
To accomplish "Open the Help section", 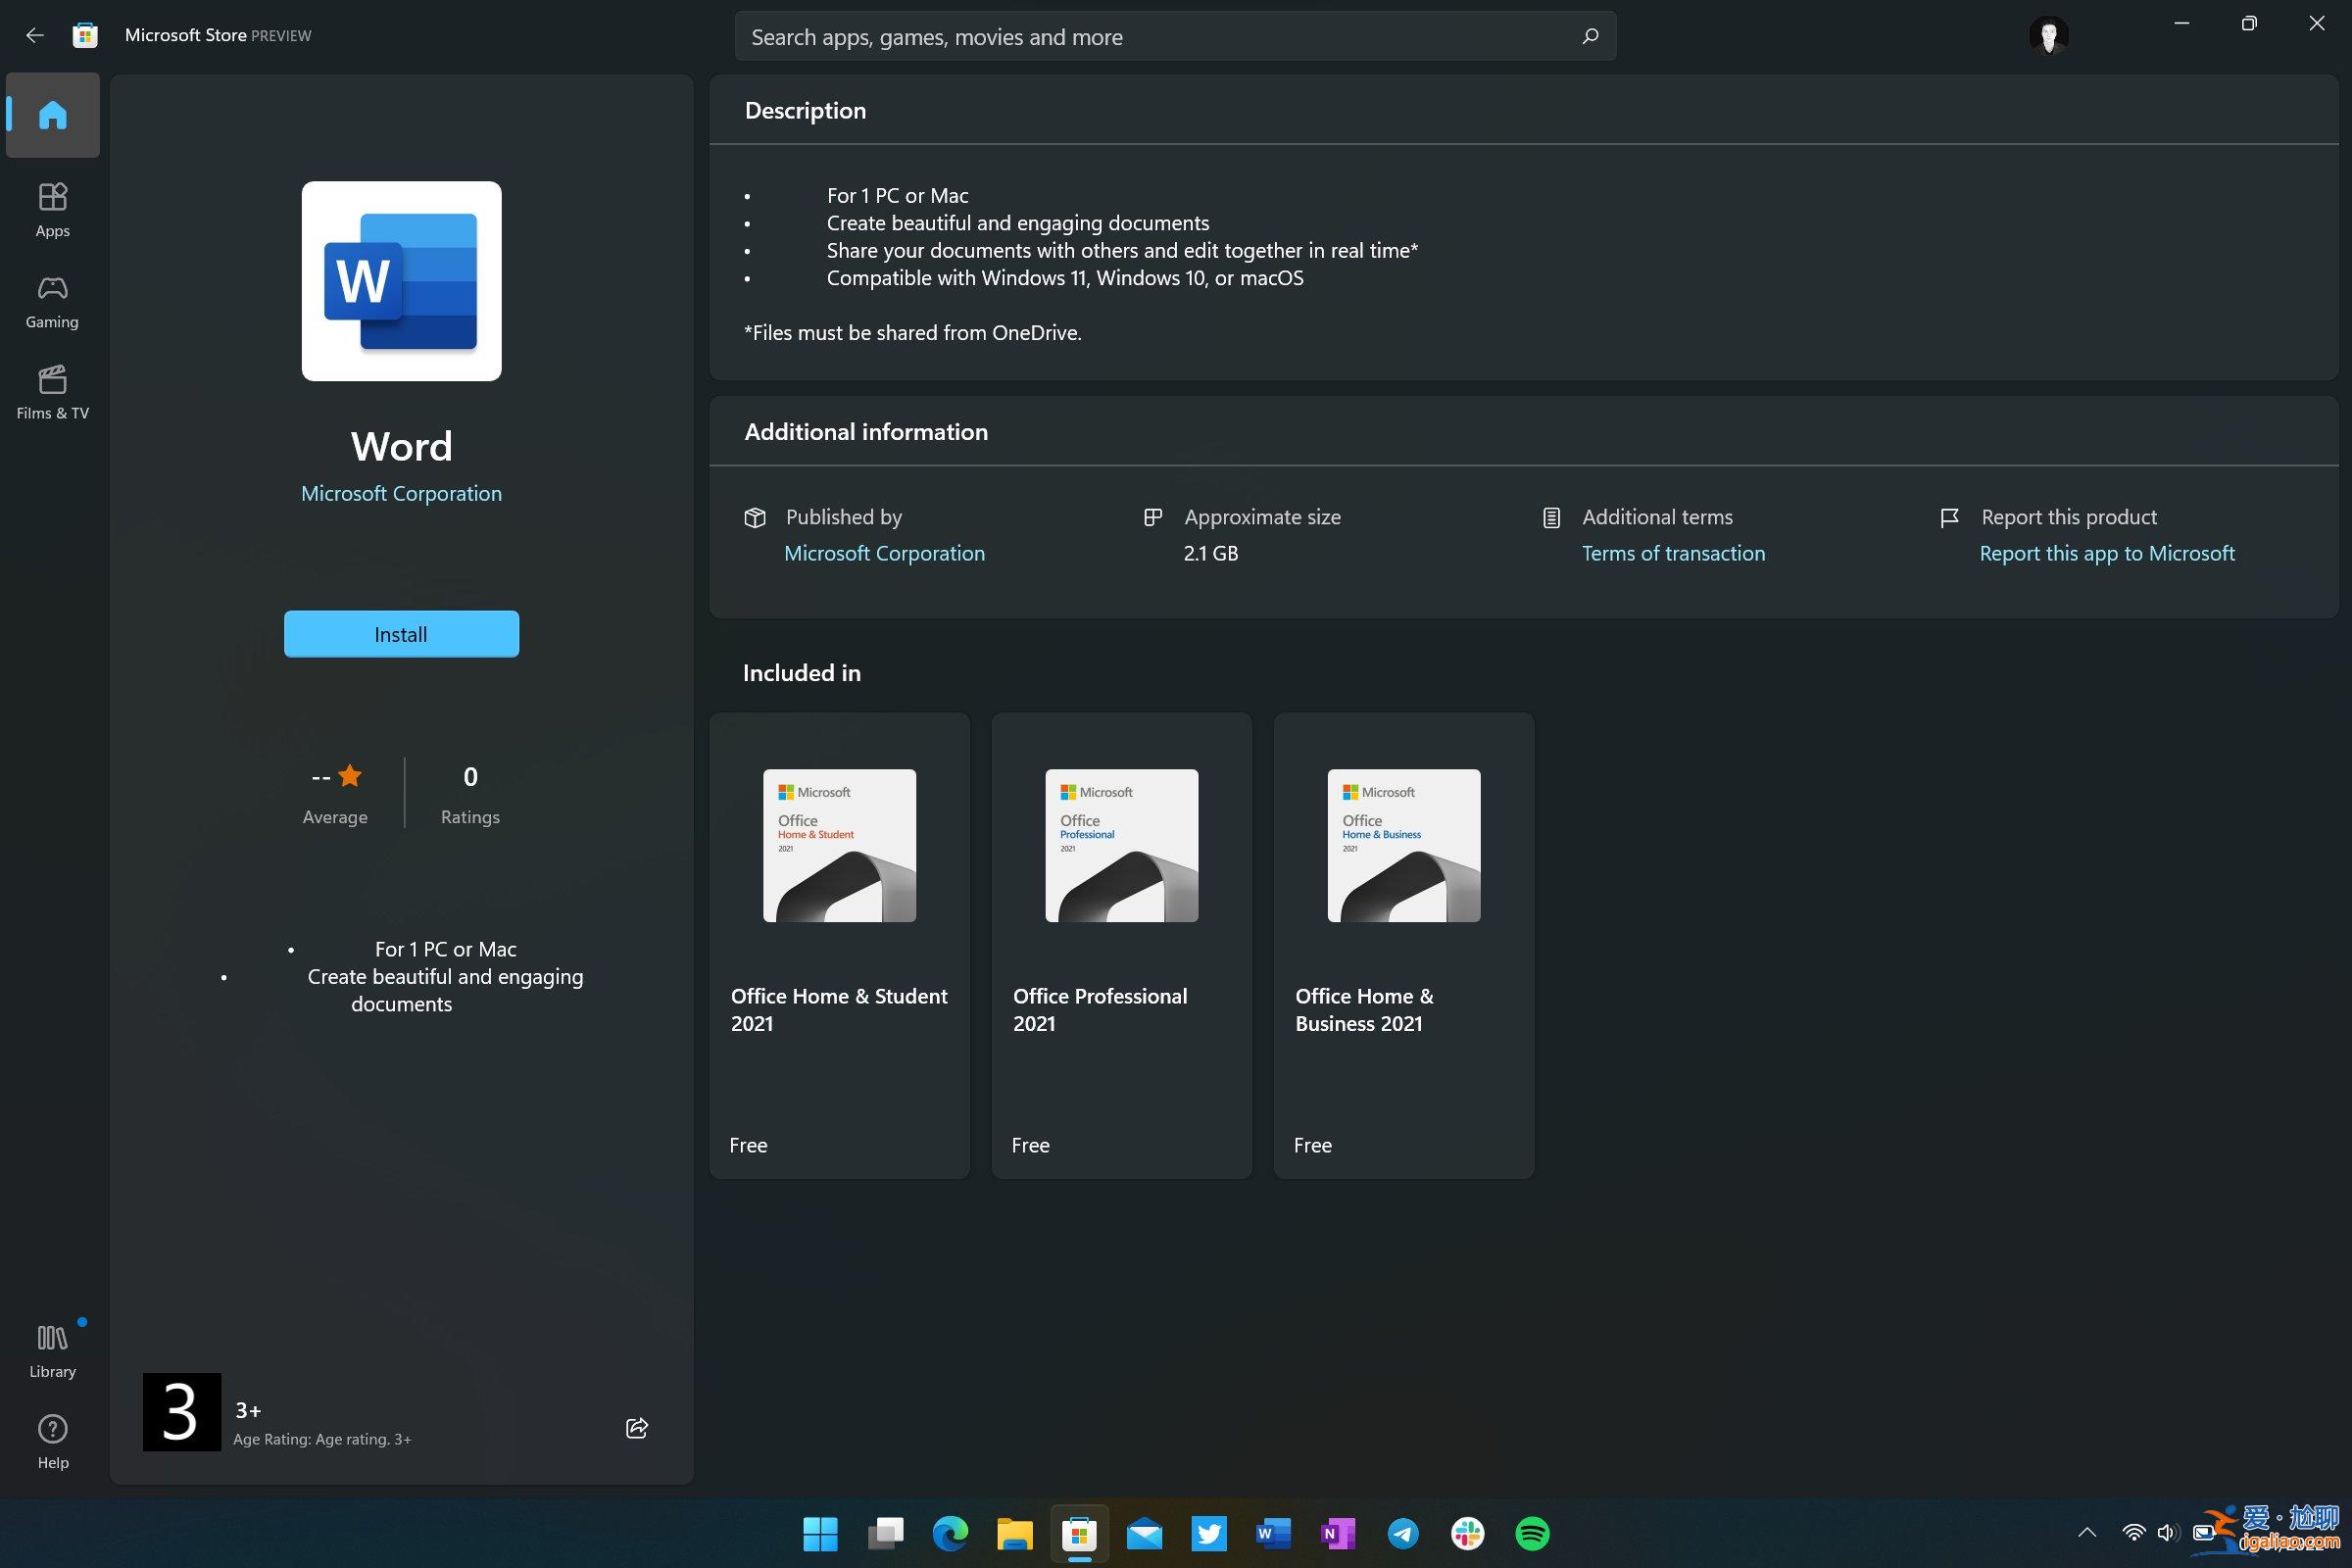I will [x=52, y=1441].
